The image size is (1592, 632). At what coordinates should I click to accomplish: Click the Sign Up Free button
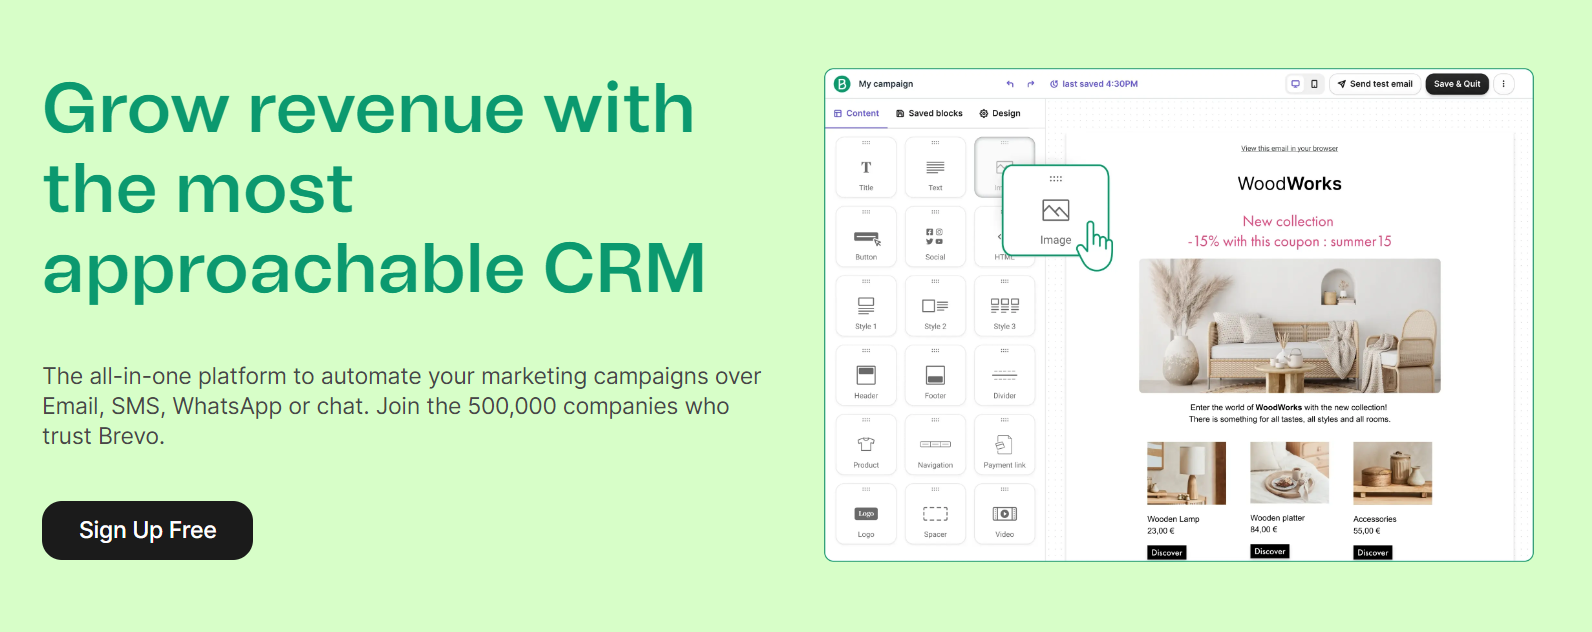147,530
